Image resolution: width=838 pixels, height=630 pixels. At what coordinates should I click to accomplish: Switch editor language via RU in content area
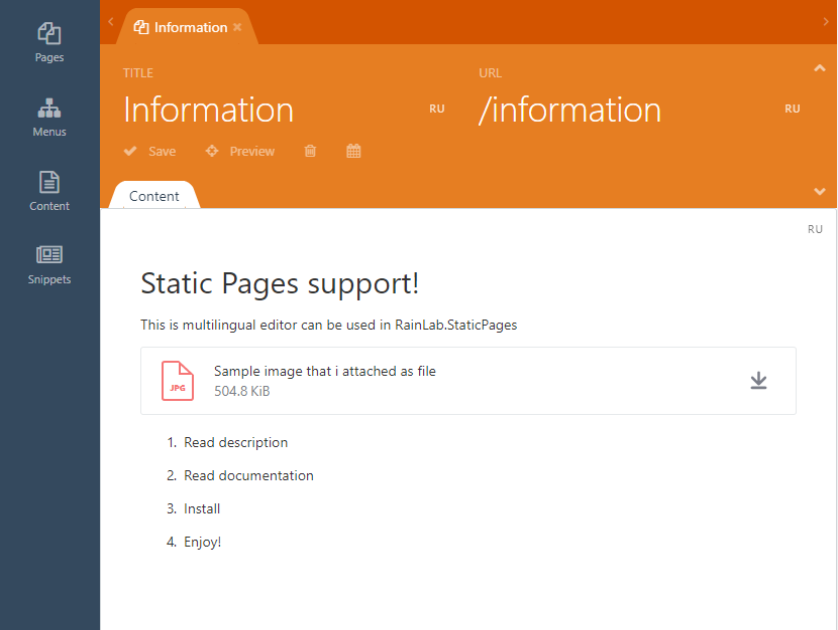click(814, 229)
